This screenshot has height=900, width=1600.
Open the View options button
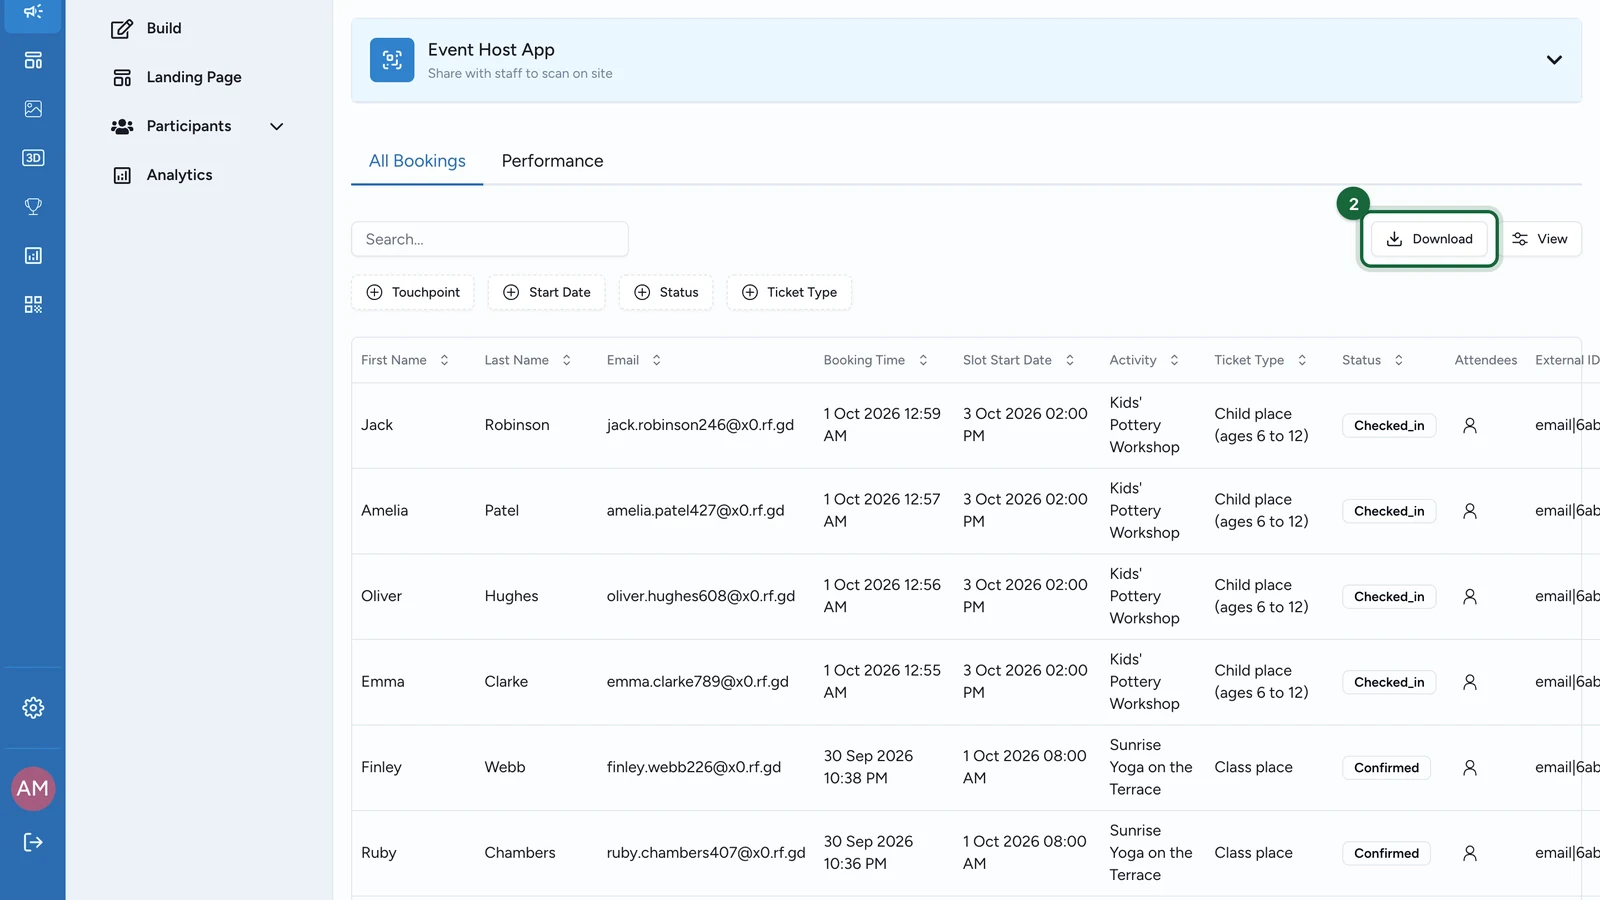click(1540, 239)
